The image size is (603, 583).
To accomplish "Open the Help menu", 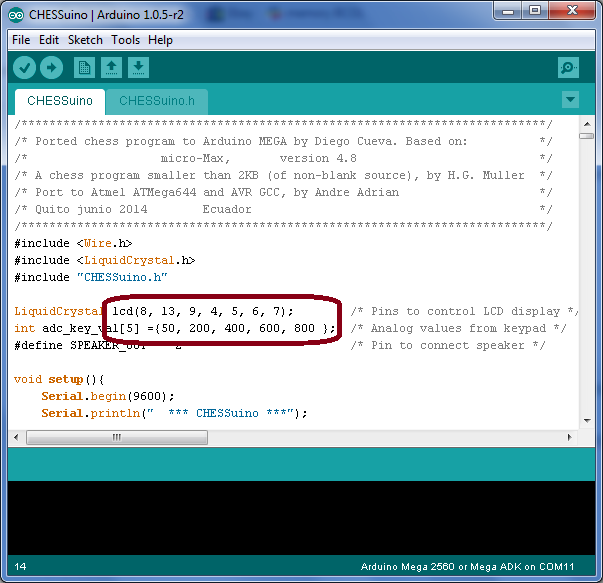I will point(160,40).
